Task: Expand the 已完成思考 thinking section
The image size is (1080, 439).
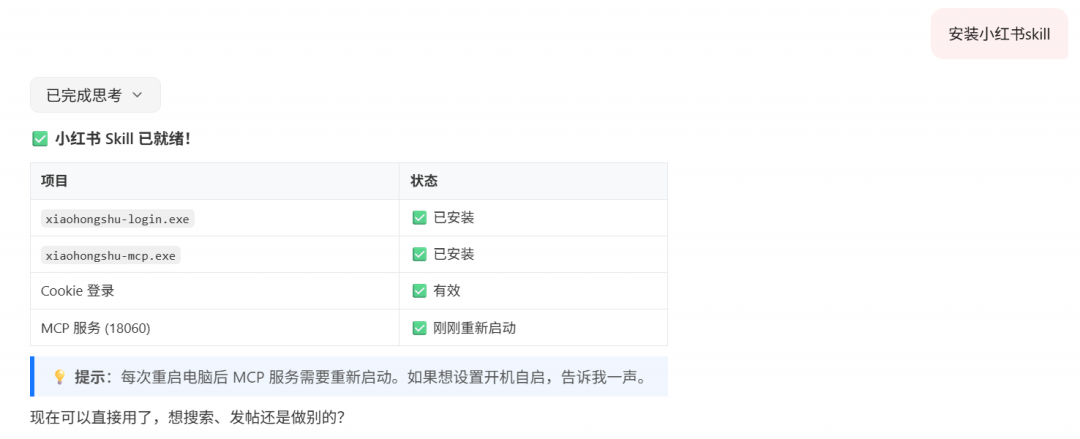Action: point(84,95)
